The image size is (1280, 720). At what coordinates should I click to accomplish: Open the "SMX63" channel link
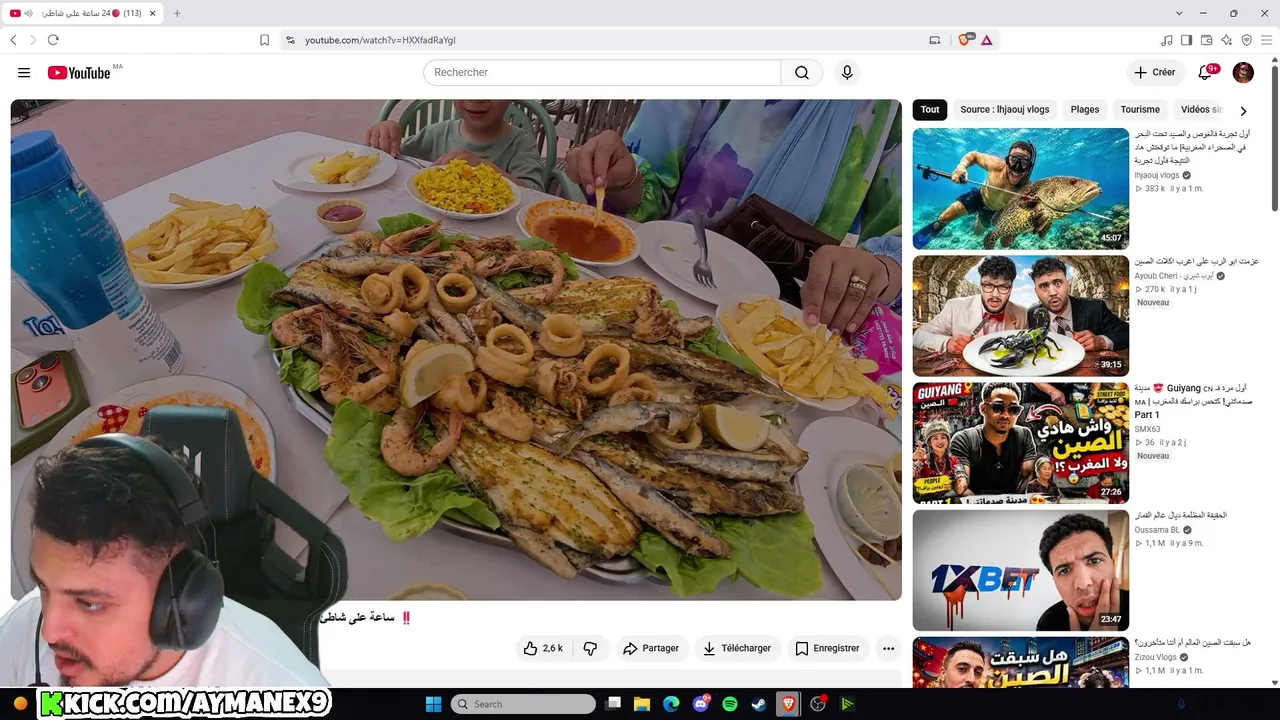click(1147, 429)
